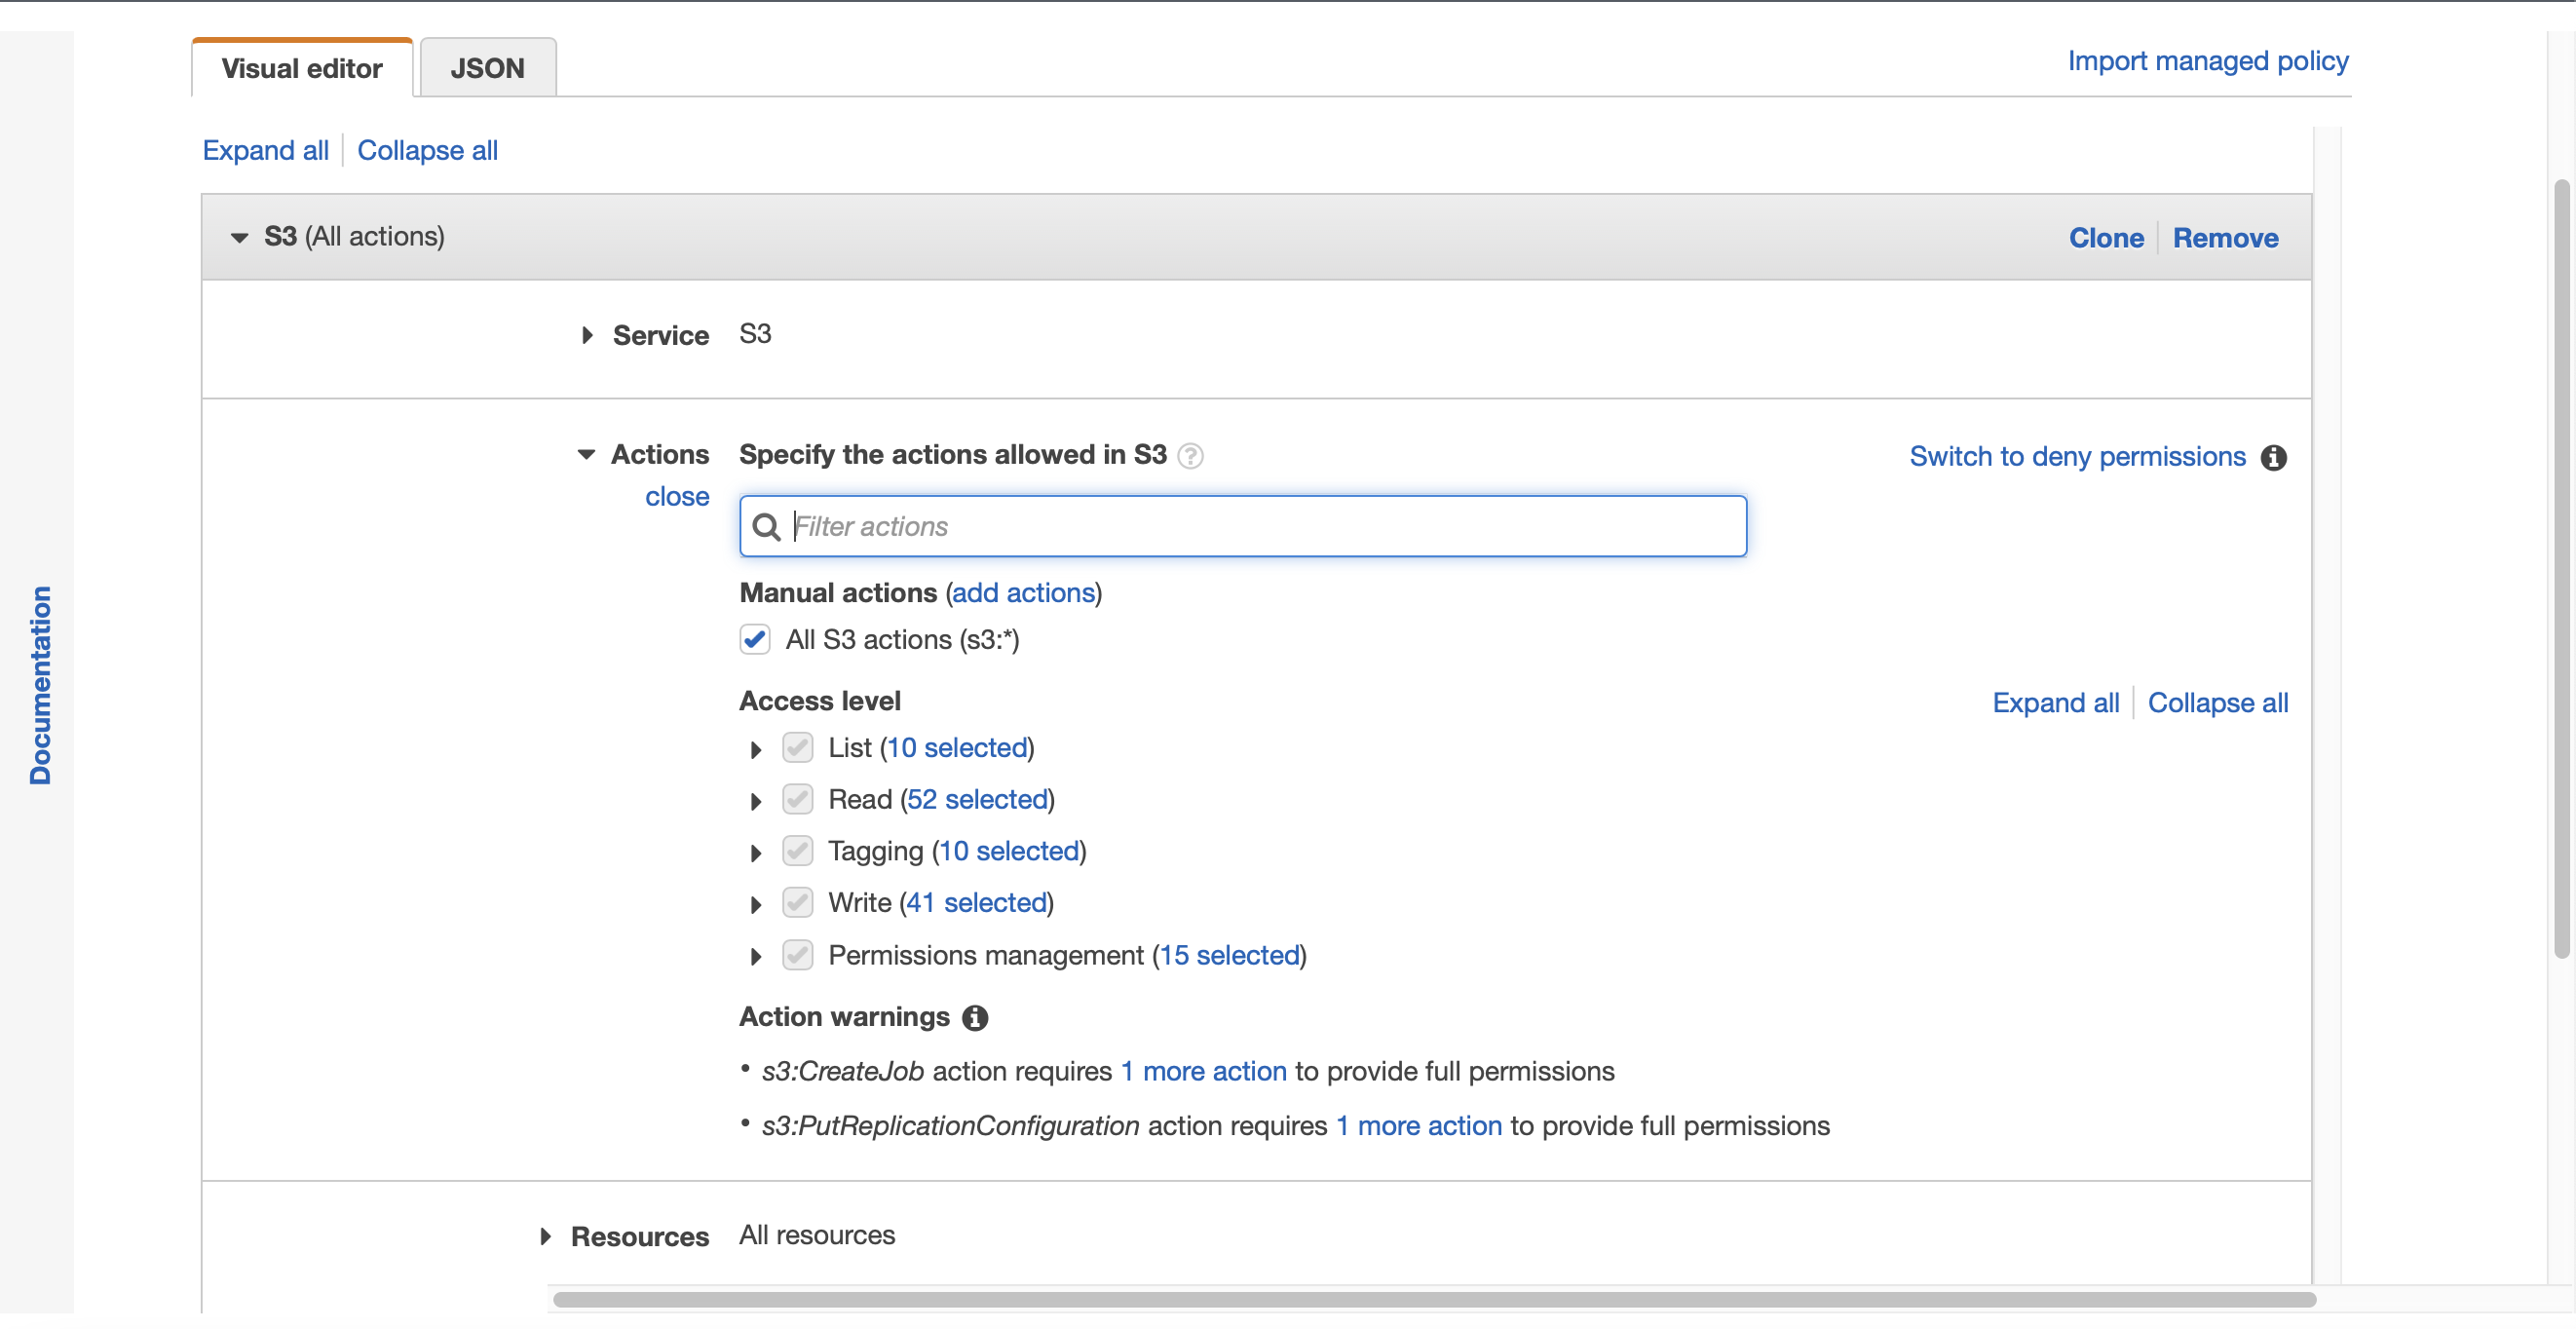The width and height of the screenshot is (2576, 1329).
Task: Expand the Write access level arrow
Action: point(755,904)
